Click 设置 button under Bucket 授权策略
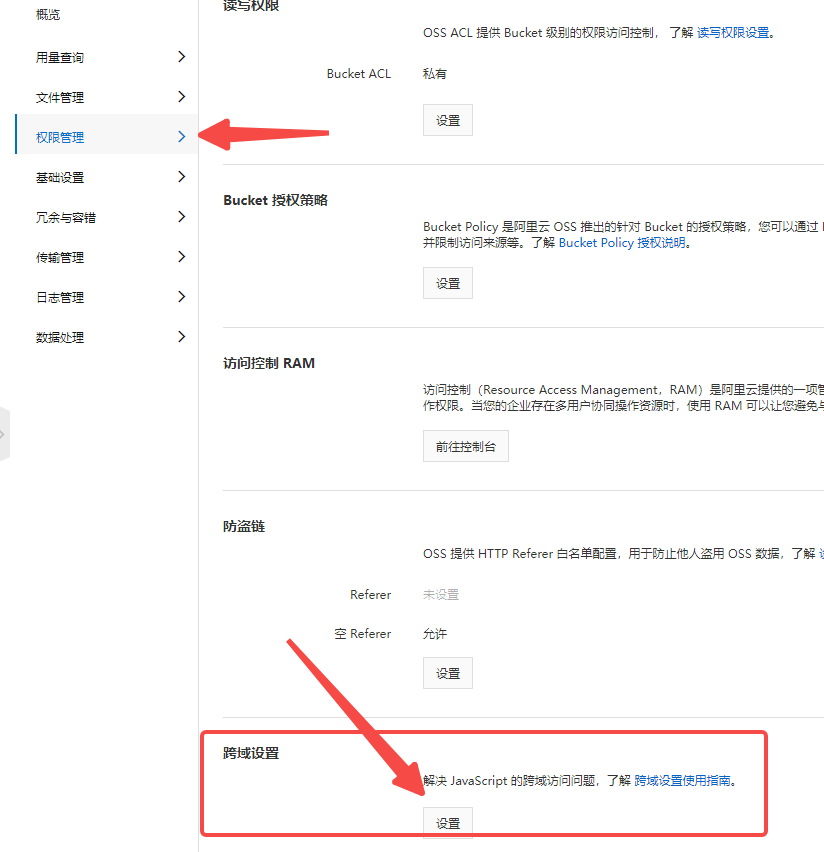Image resolution: width=824 pixels, height=852 pixels. 448,283
